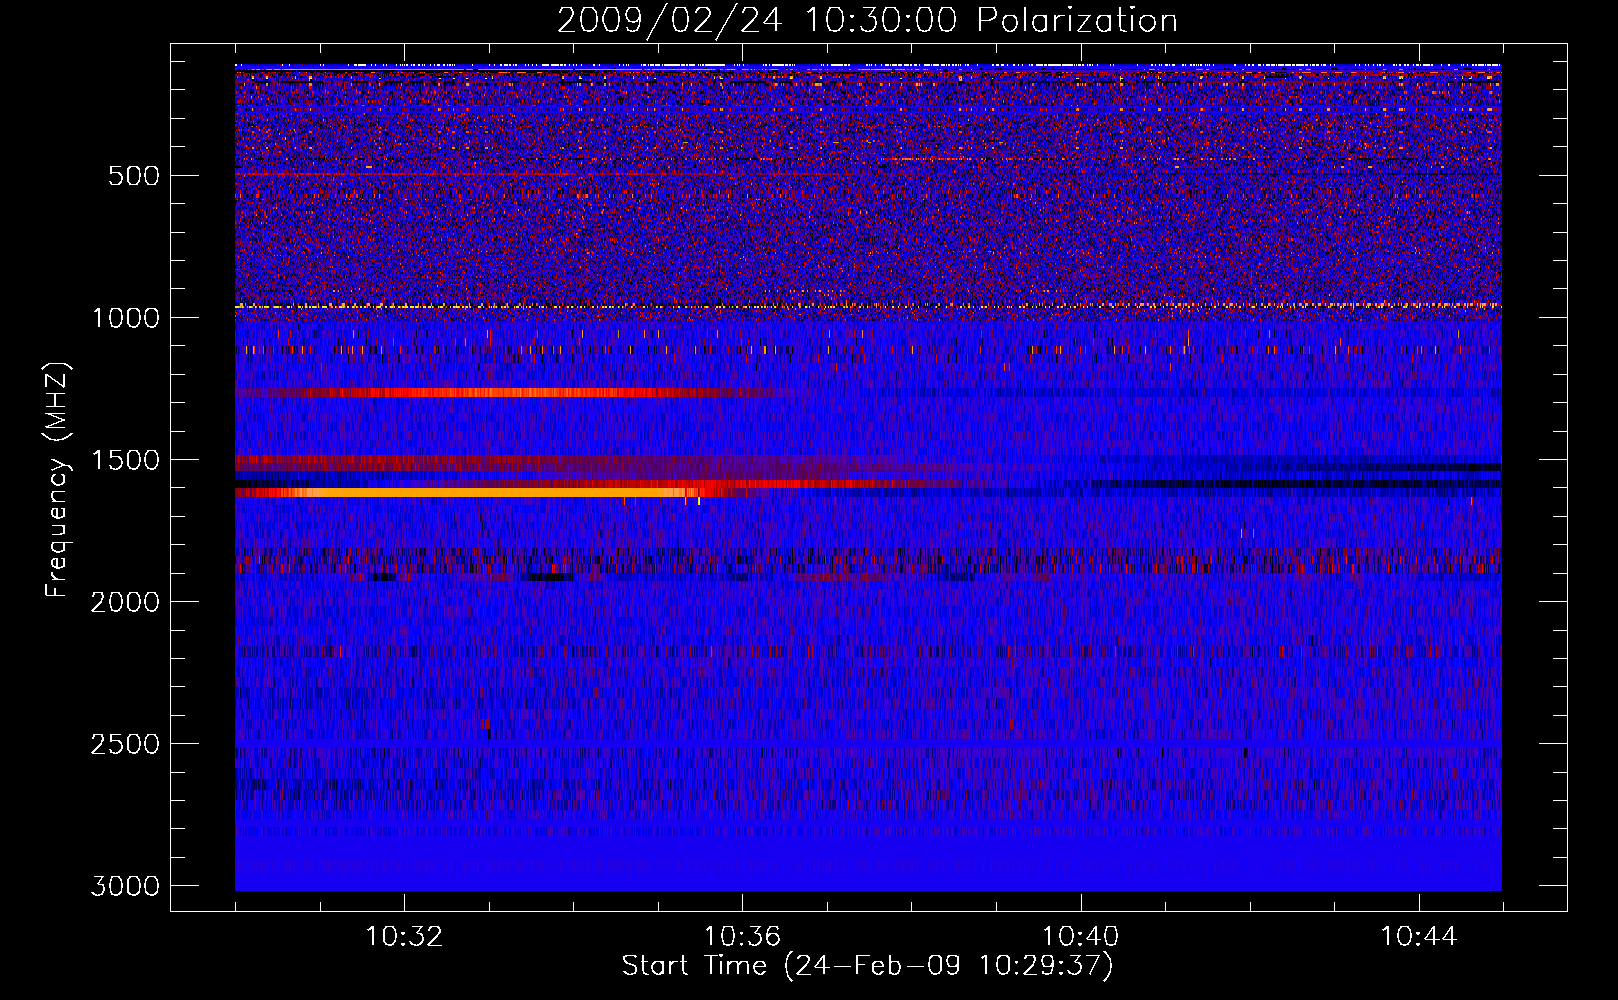Click the 500 frequency tick label

134,176
